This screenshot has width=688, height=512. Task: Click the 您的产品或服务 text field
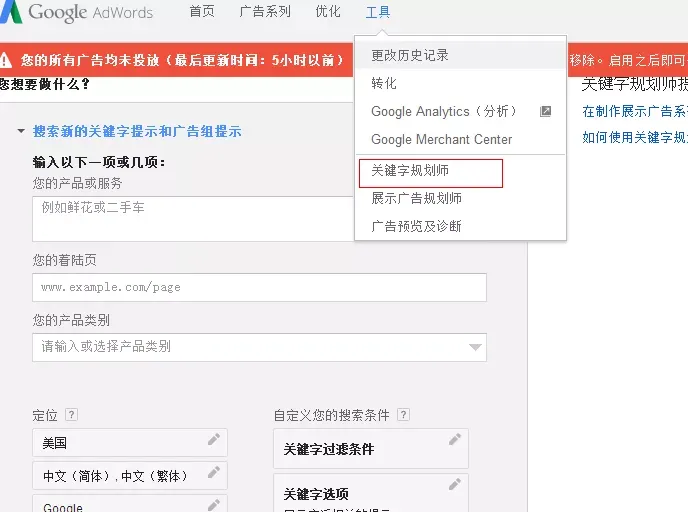coord(193,218)
